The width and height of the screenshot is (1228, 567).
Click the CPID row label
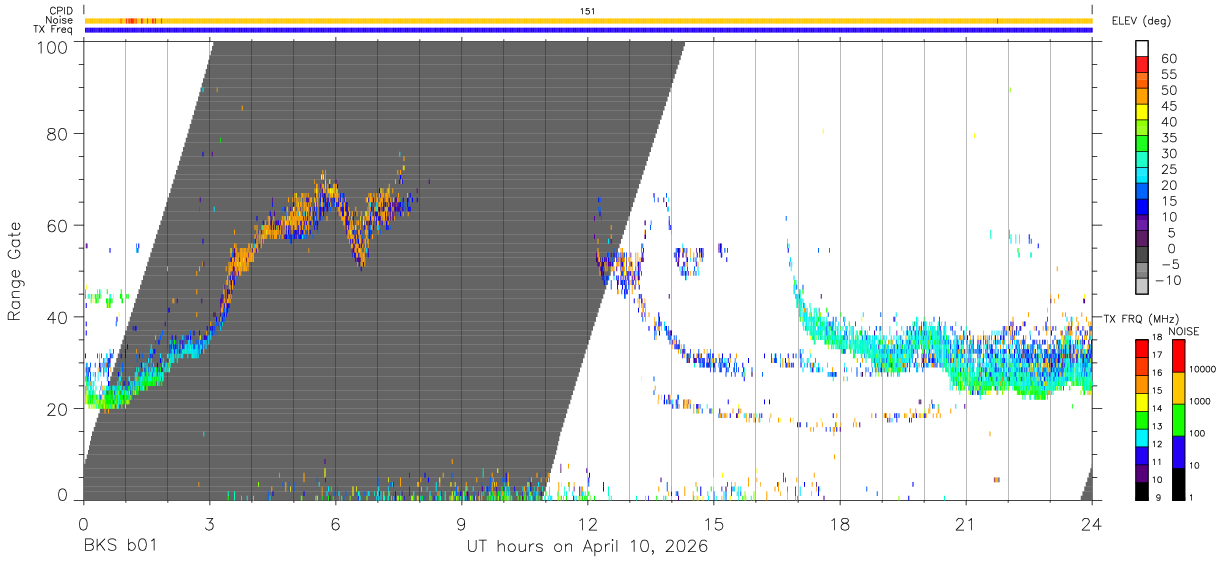pos(60,11)
